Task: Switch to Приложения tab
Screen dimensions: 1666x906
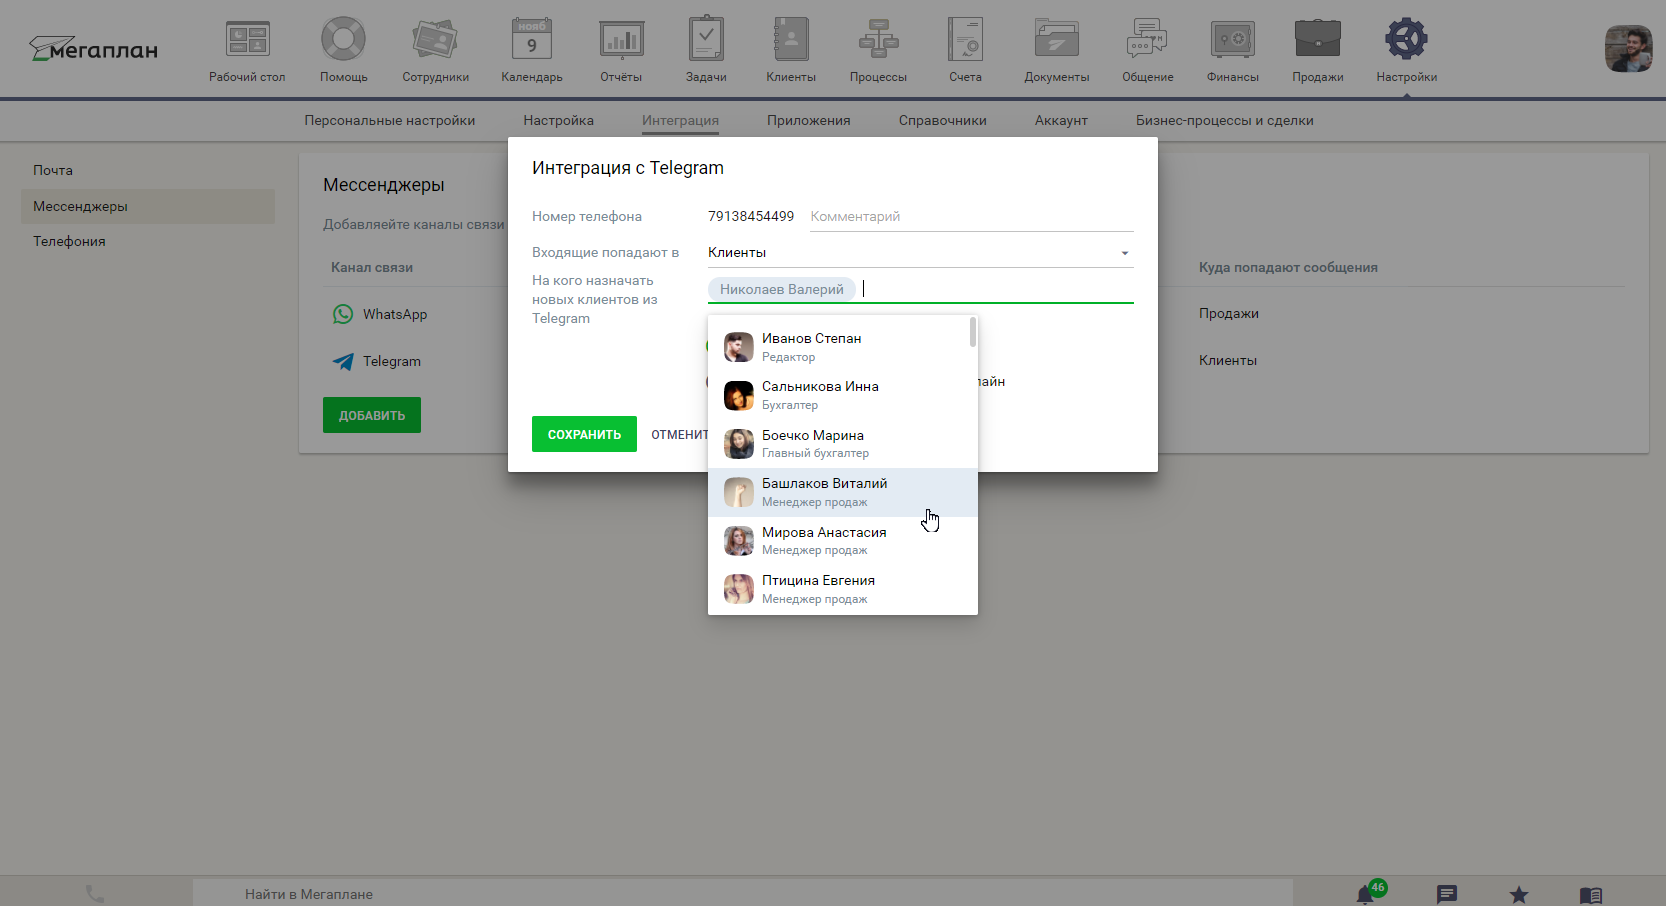Action: point(808,120)
